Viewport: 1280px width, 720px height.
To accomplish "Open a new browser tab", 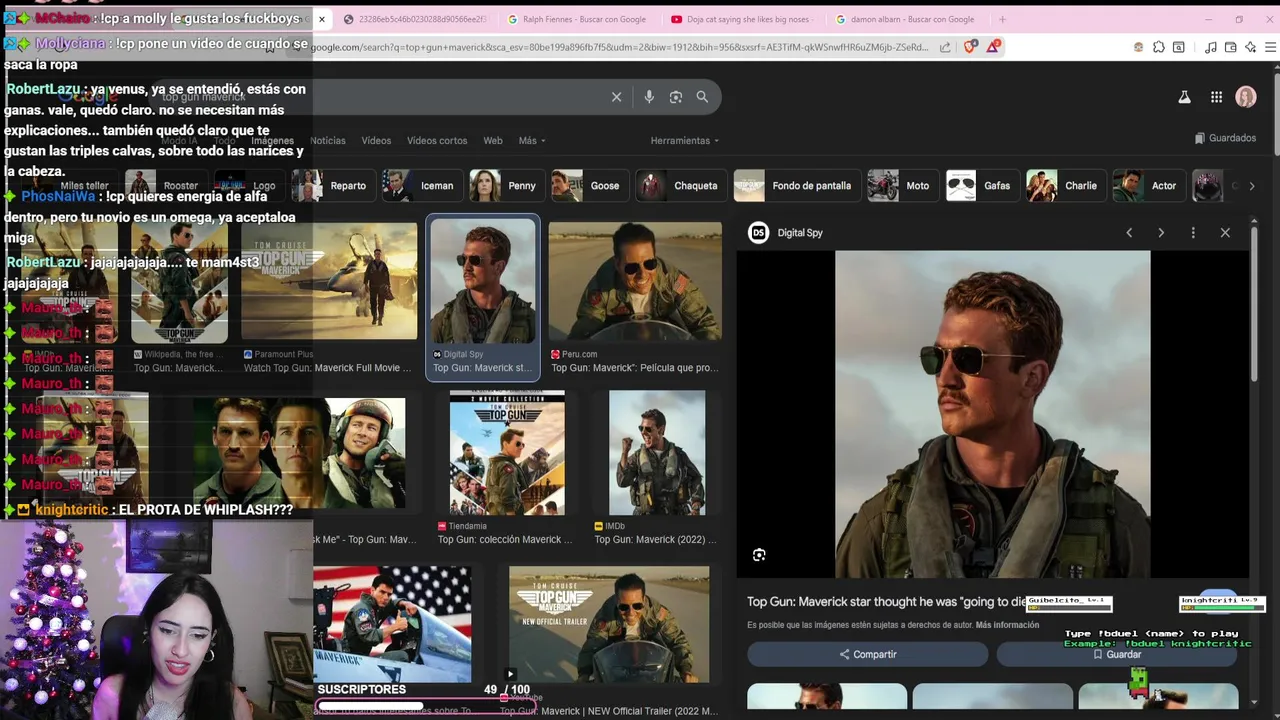I will pos(1002,19).
